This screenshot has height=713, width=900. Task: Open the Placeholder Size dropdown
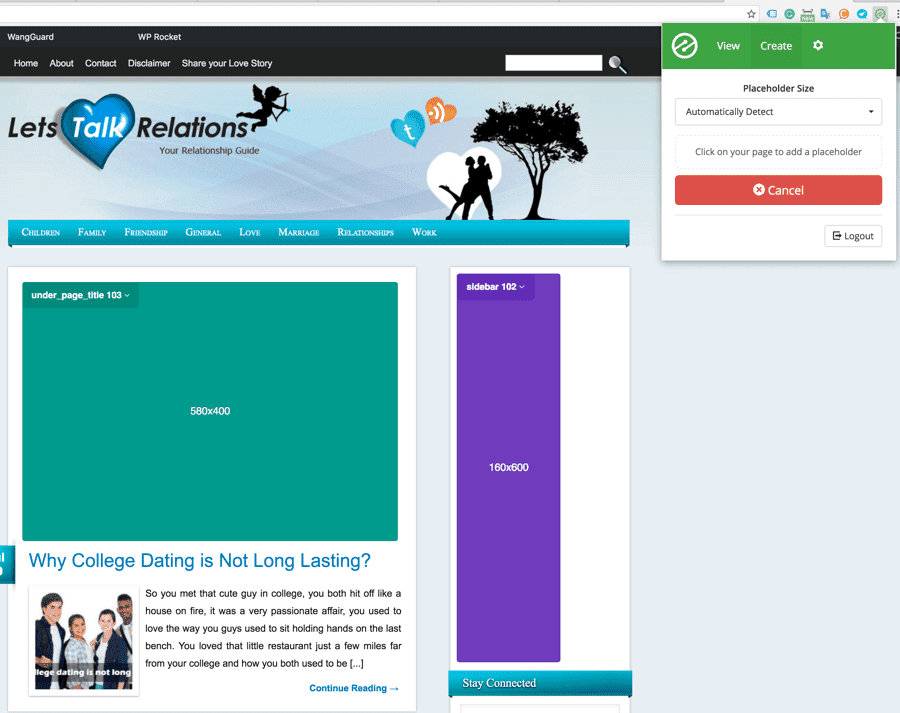pyautogui.click(x=778, y=112)
